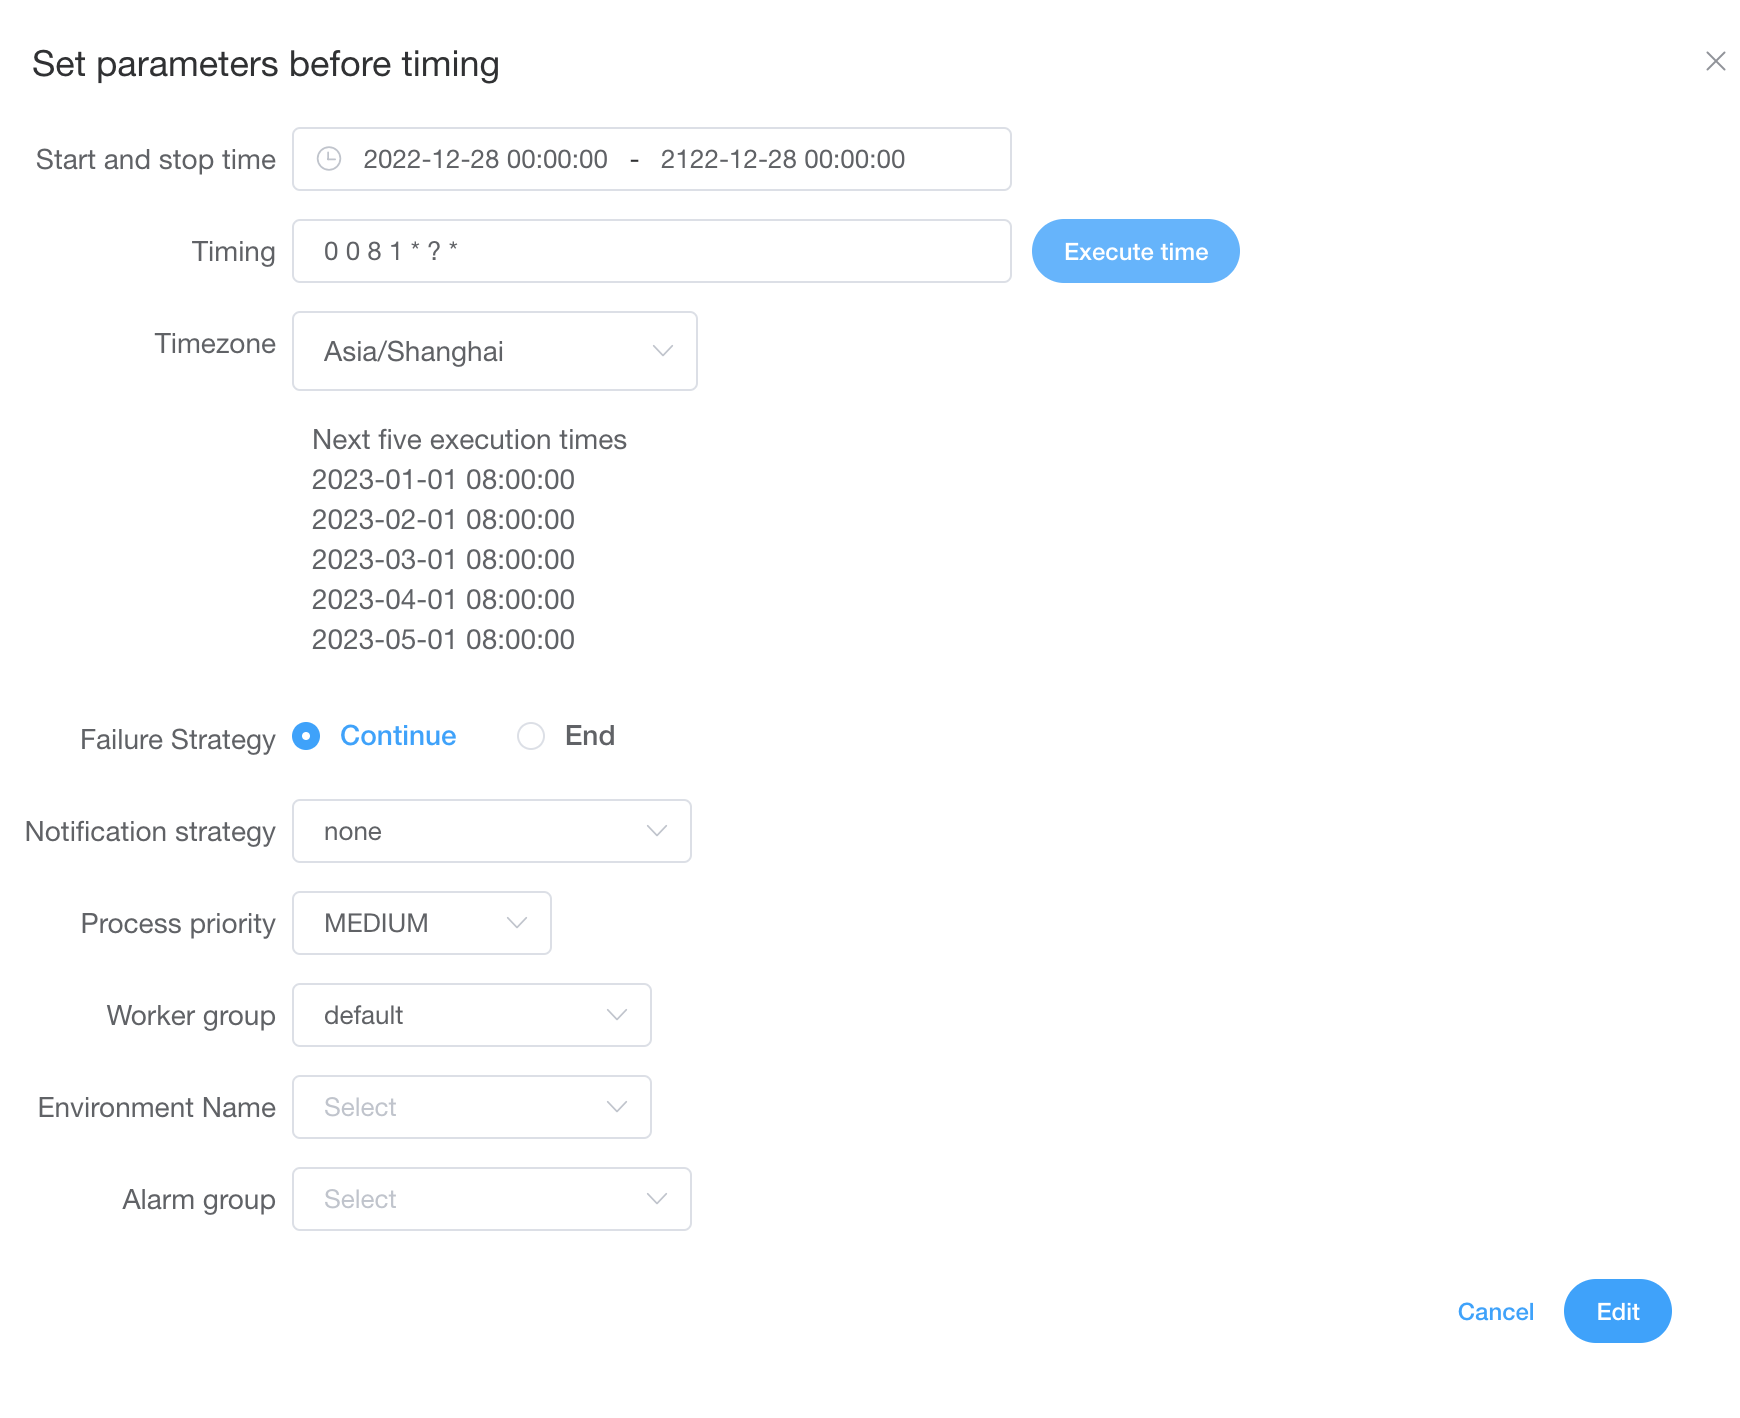Switch Failure Strategy away from Continue
The height and width of the screenshot is (1418, 1740).
(531, 736)
